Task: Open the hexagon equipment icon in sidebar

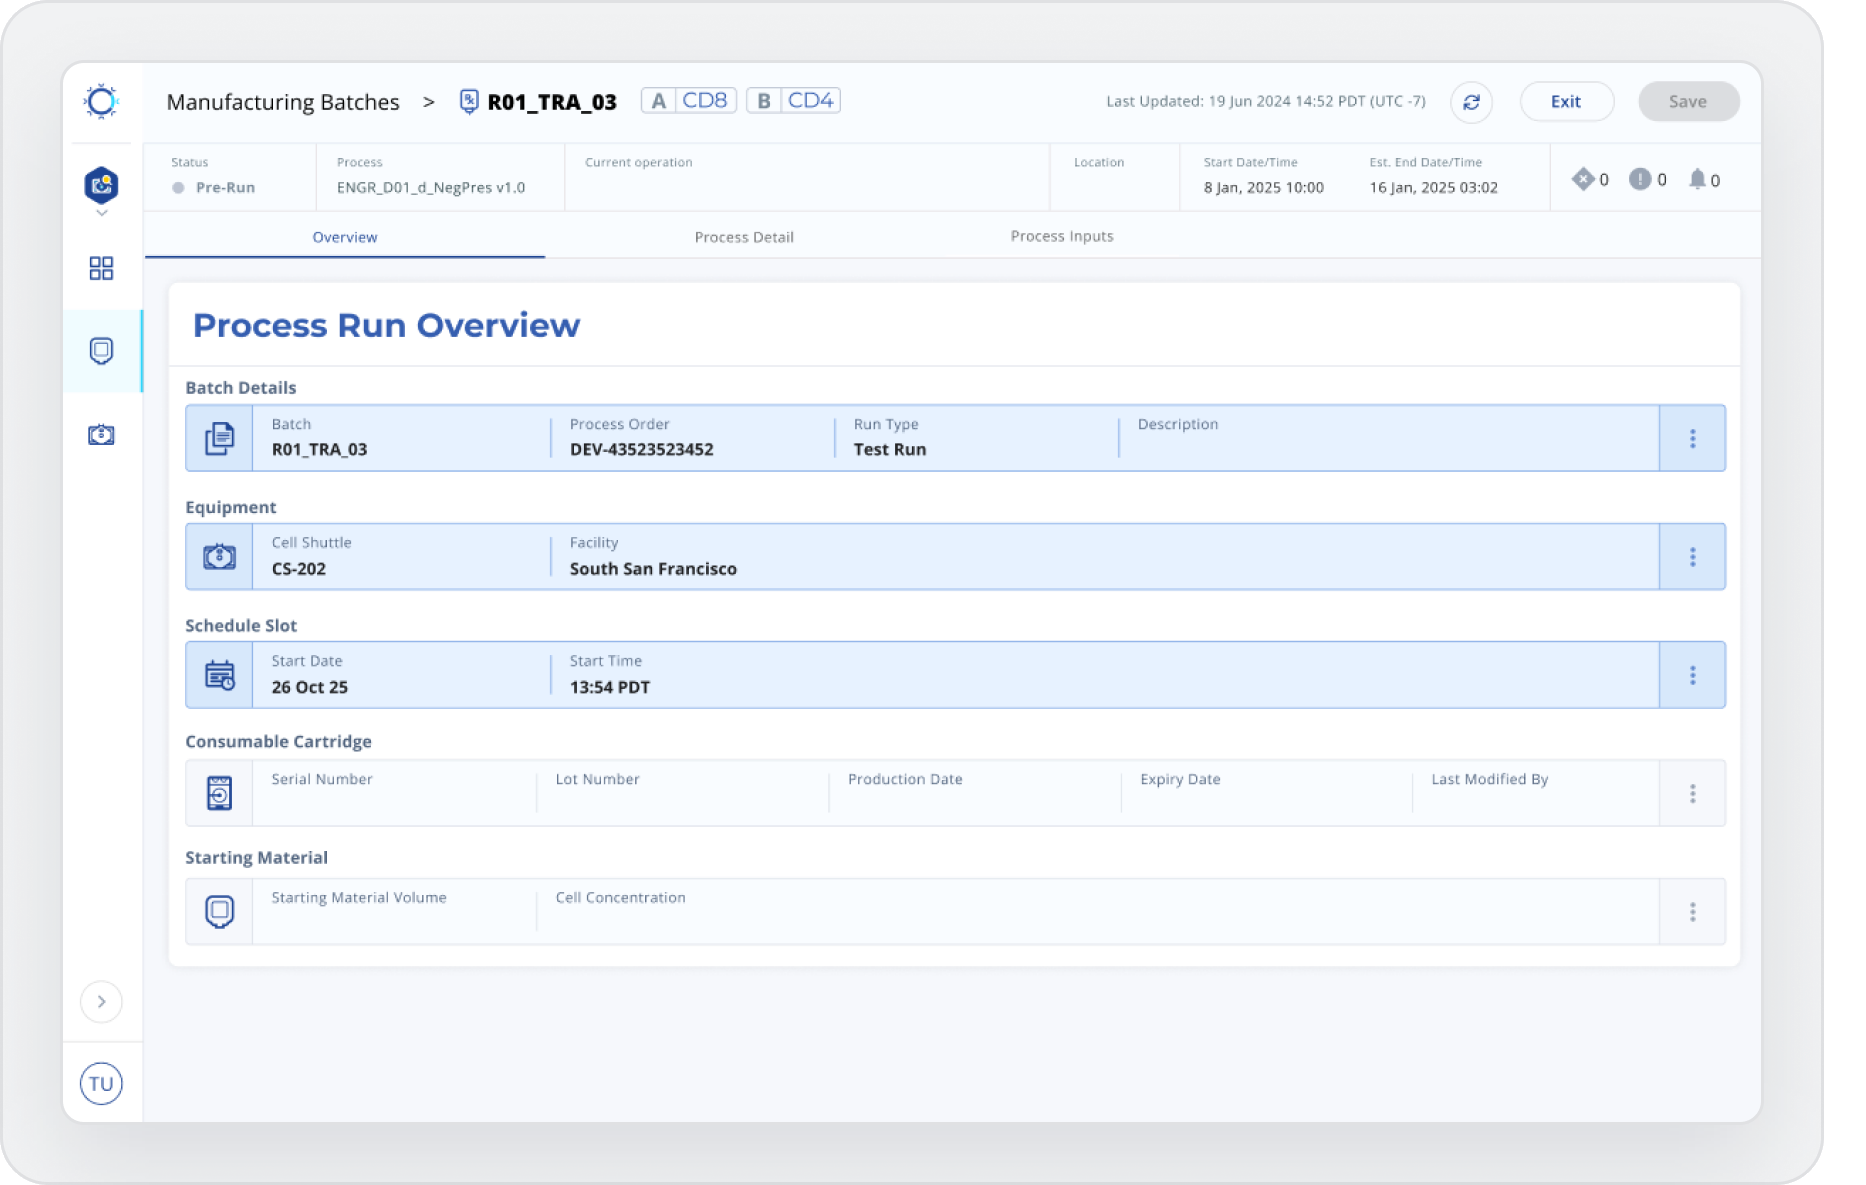Action: point(101,185)
